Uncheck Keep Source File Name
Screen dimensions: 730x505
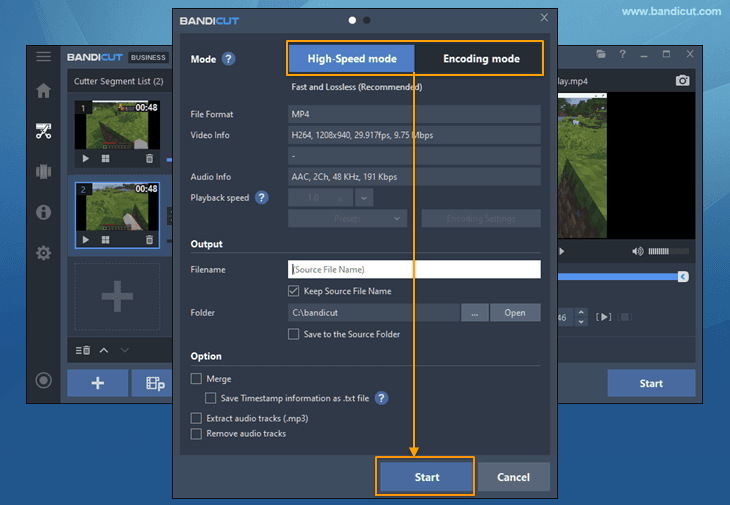click(293, 291)
